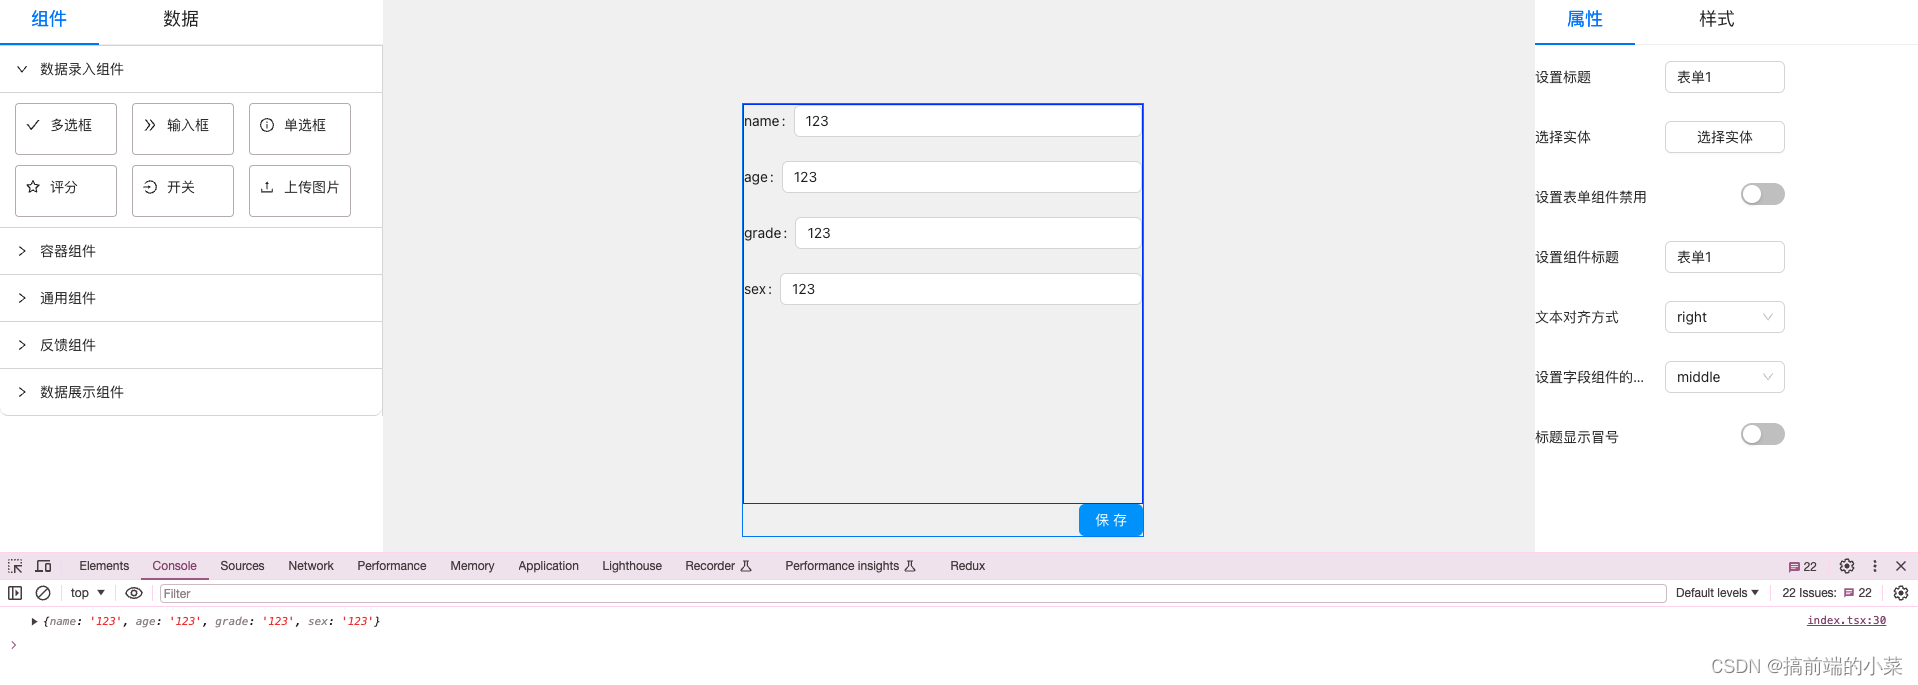This screenshot has height=685, width=1918.
Task: Click the sex input field
Action: (x=960, y=289)
